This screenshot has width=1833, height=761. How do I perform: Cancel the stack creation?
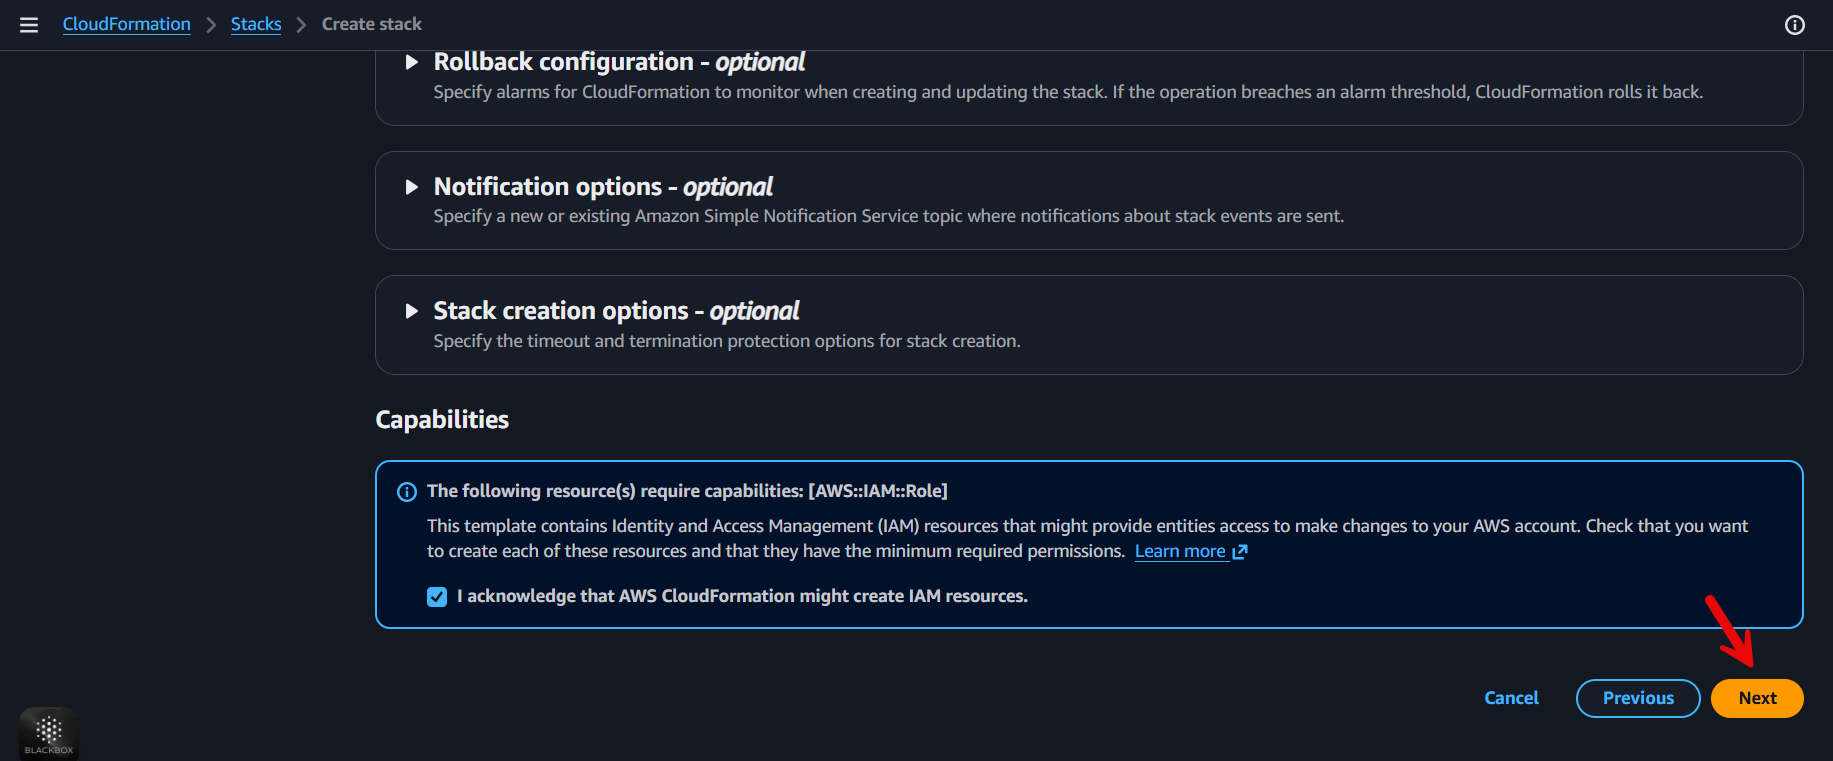1511,698
